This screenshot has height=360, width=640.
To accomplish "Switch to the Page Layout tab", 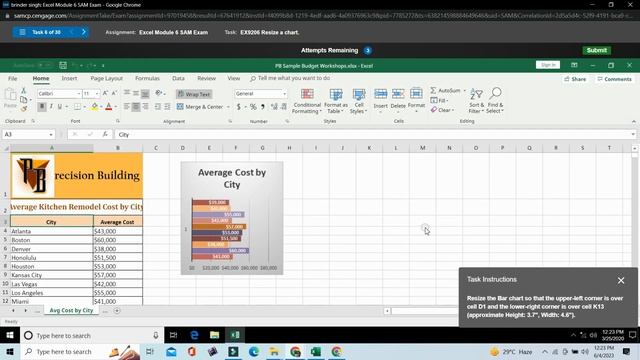I will (107, 78).
